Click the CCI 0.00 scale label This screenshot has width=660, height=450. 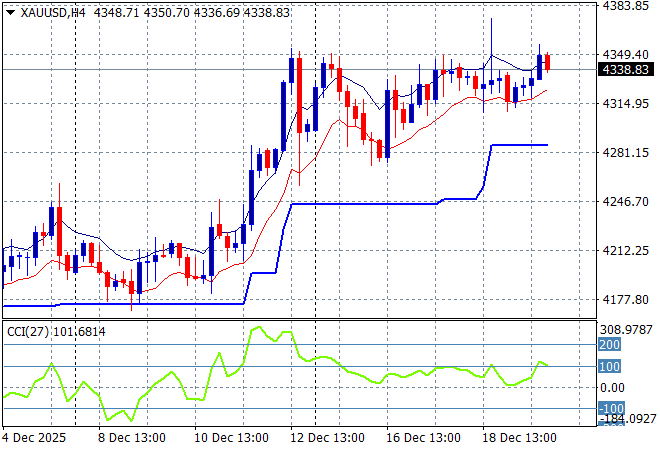612,388
